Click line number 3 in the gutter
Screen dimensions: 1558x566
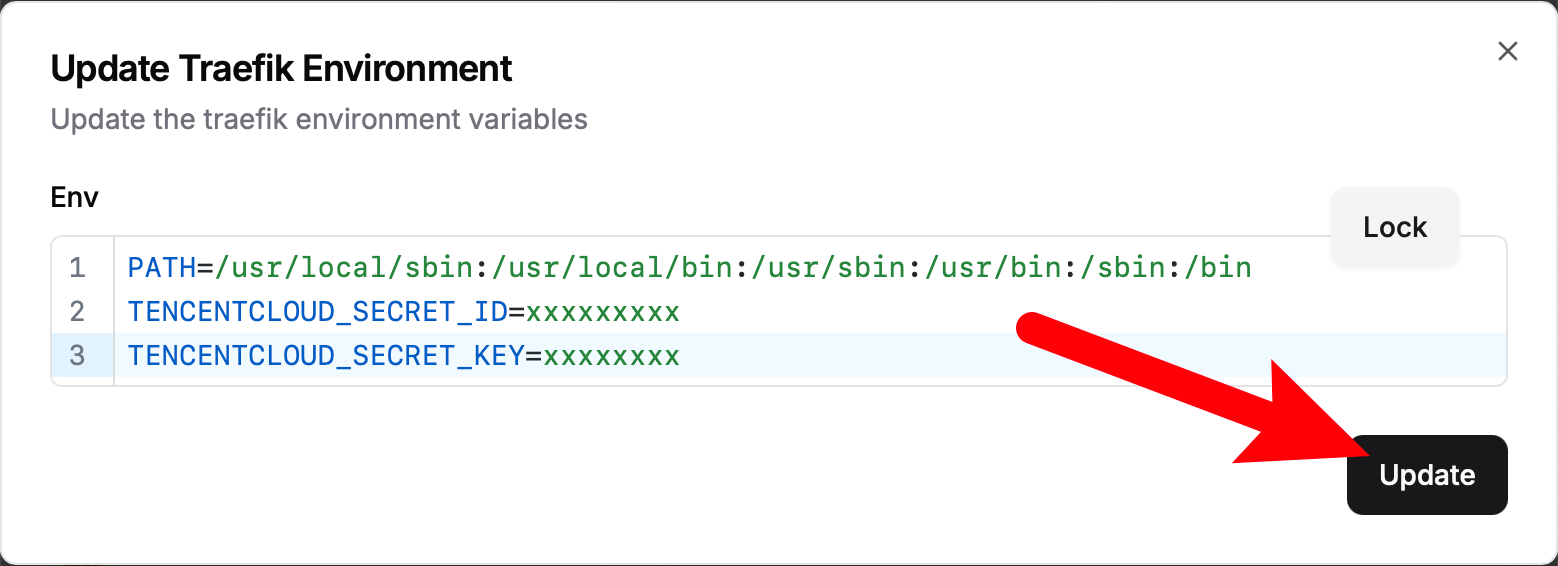[78, 356]
